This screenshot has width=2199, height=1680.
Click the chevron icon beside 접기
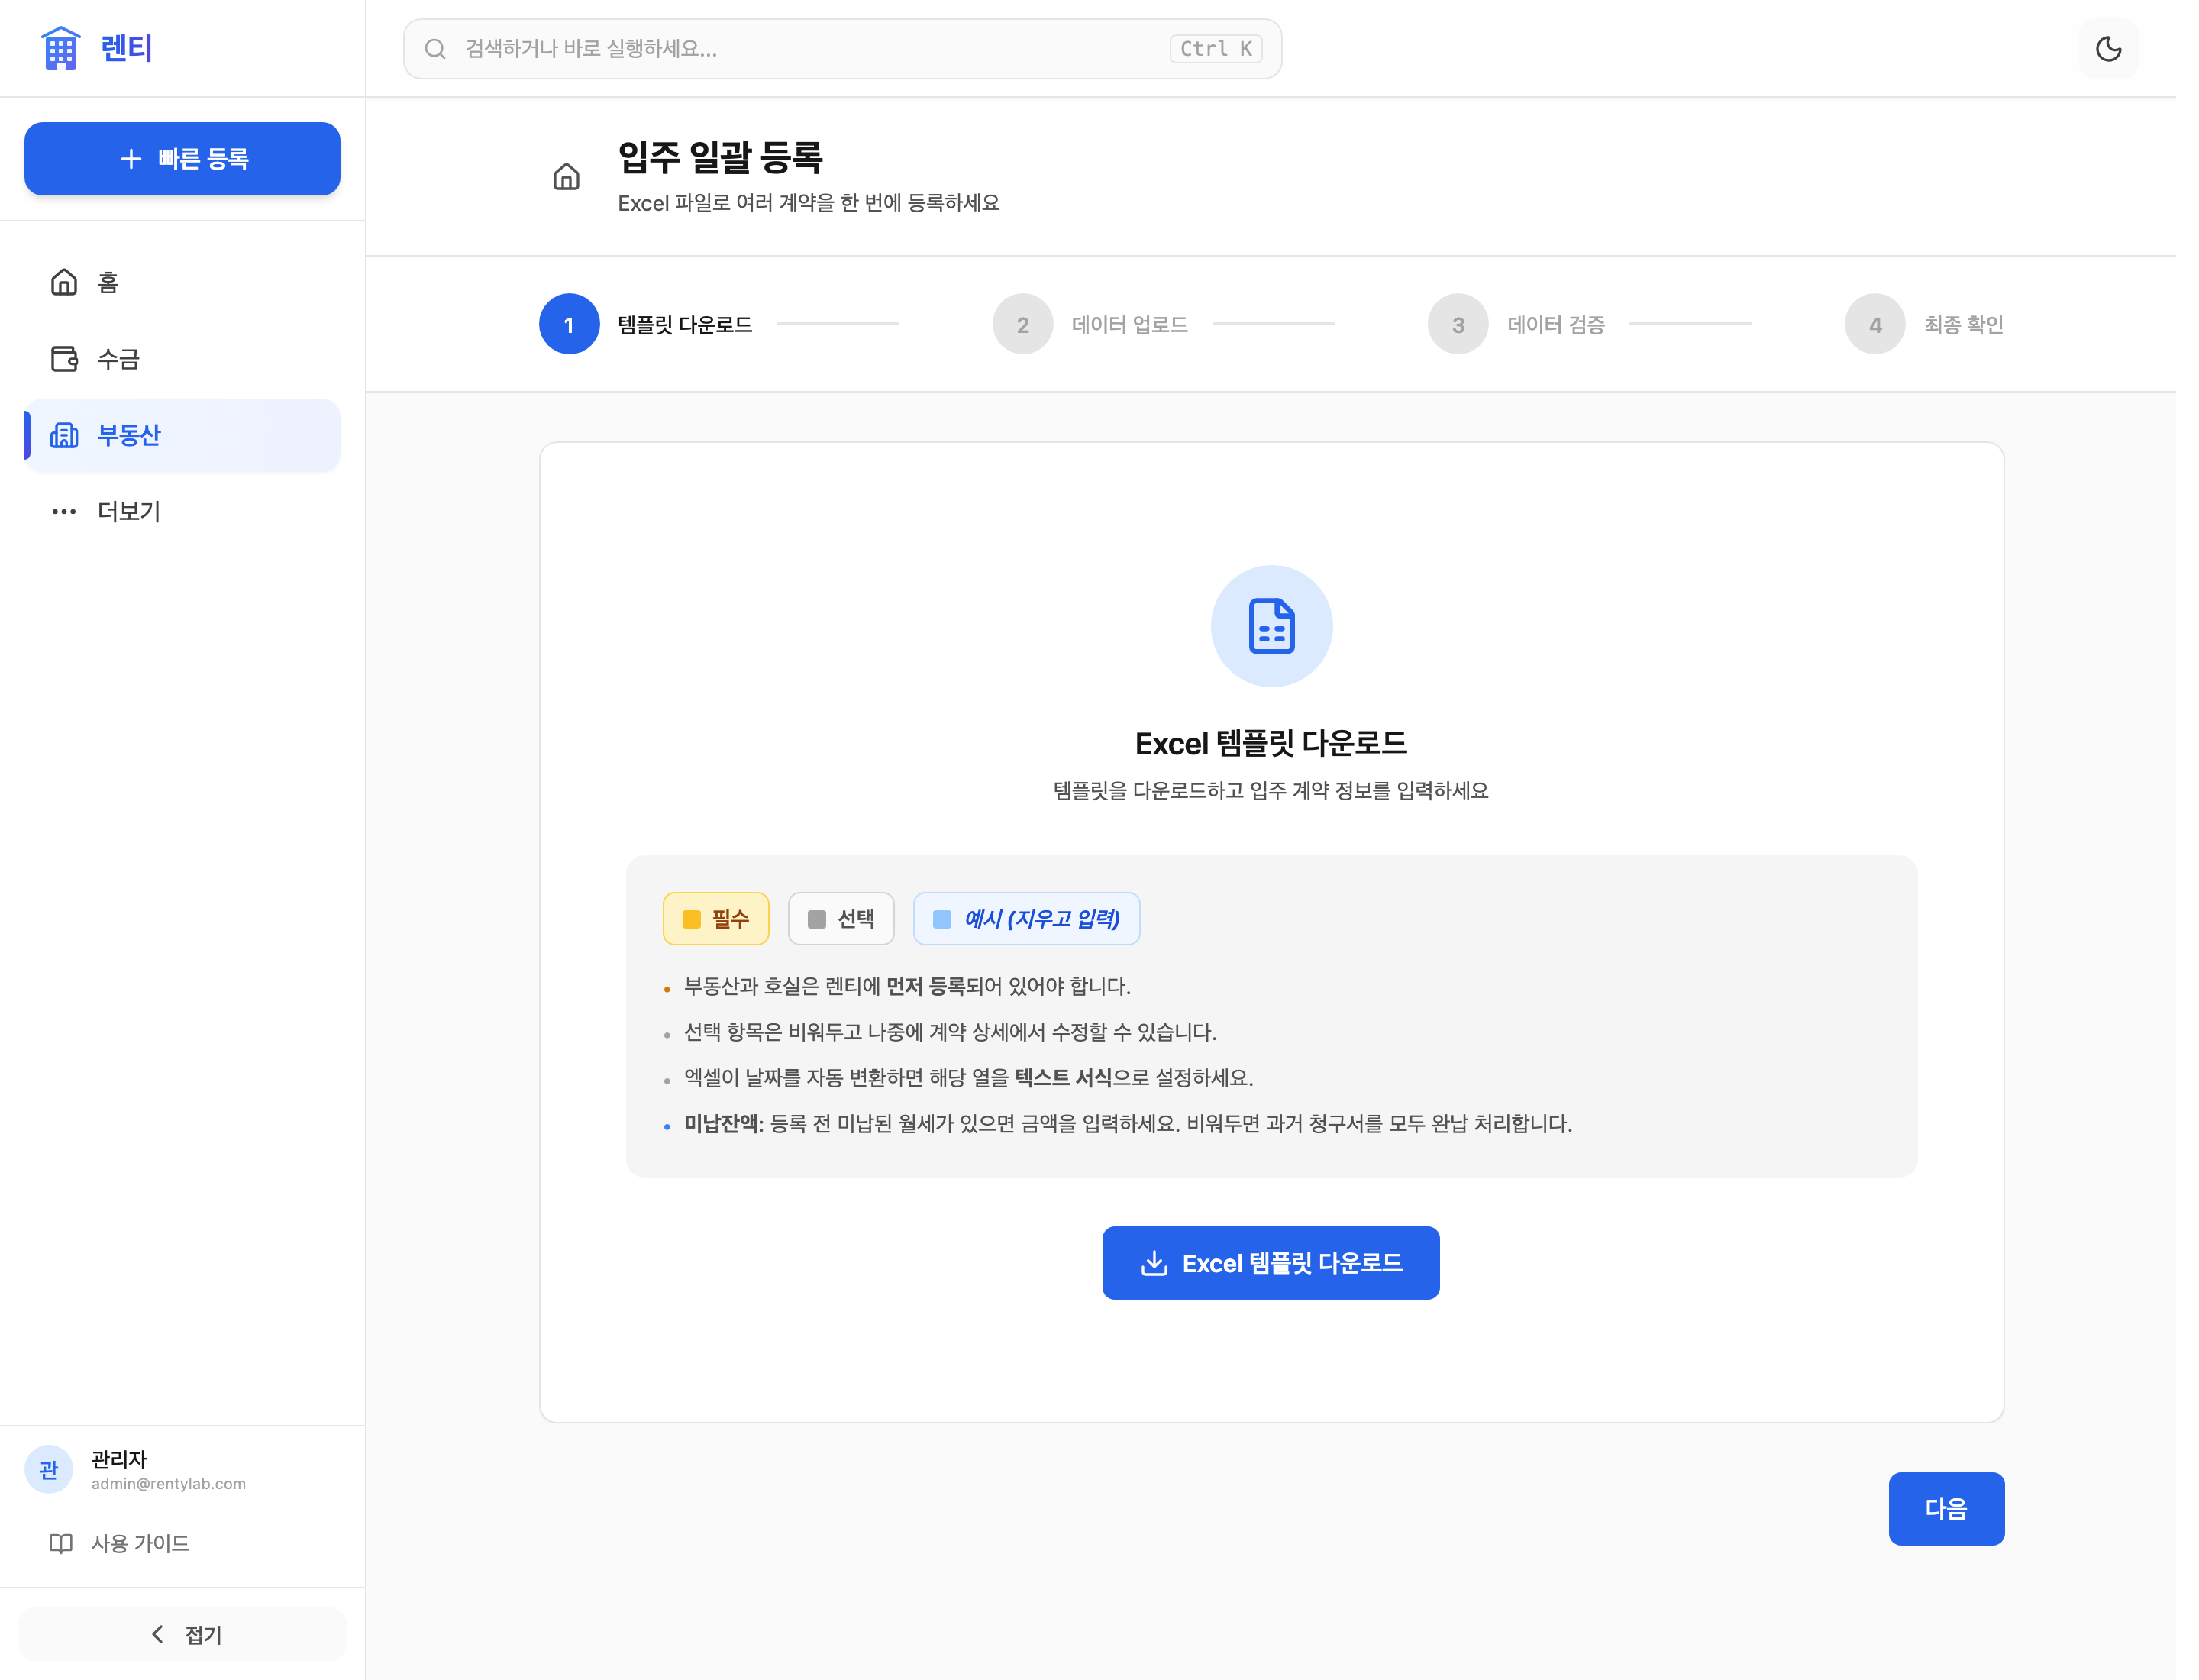pos(157,1634)
